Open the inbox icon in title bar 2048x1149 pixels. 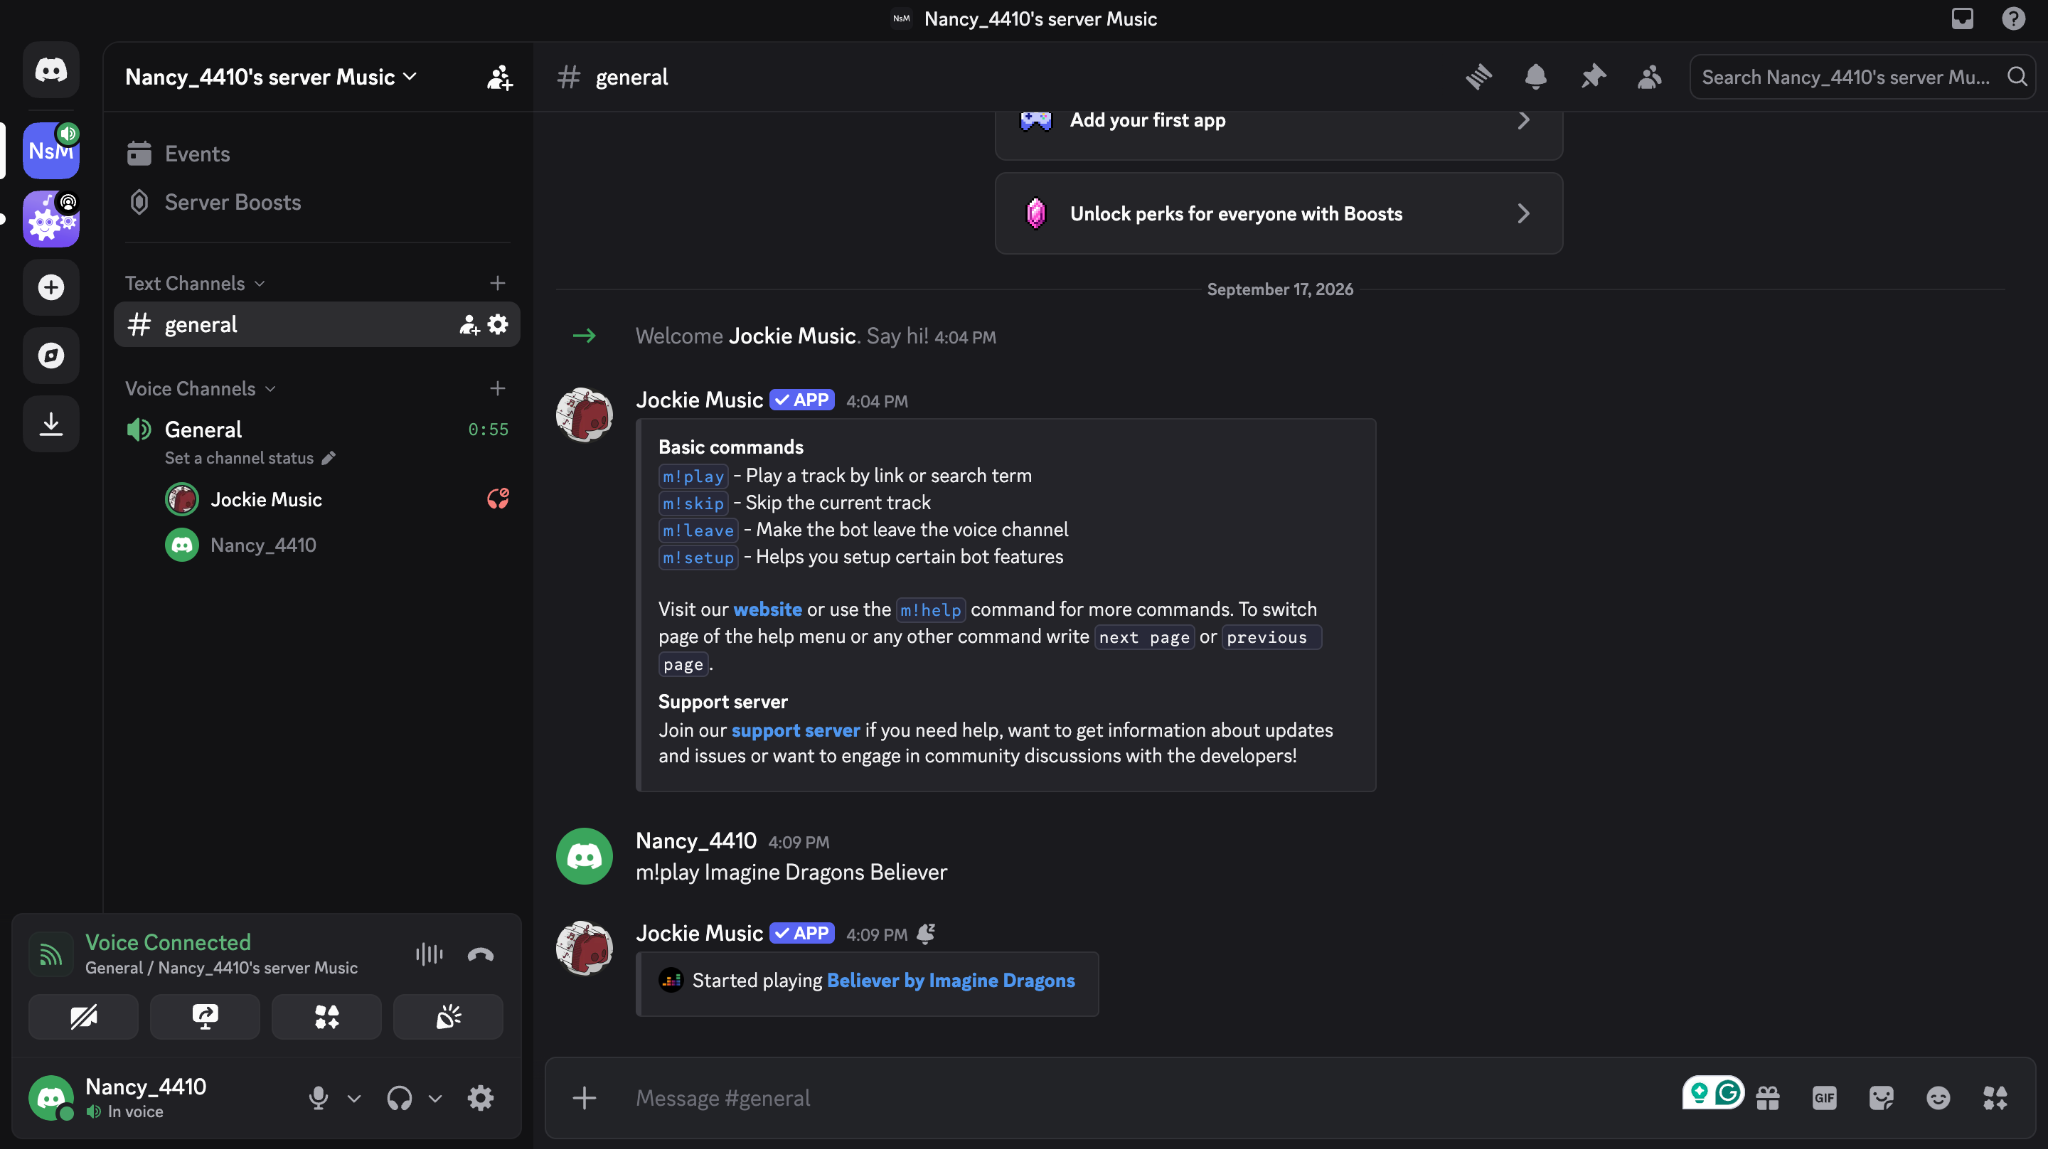(x=1962, y=19)
